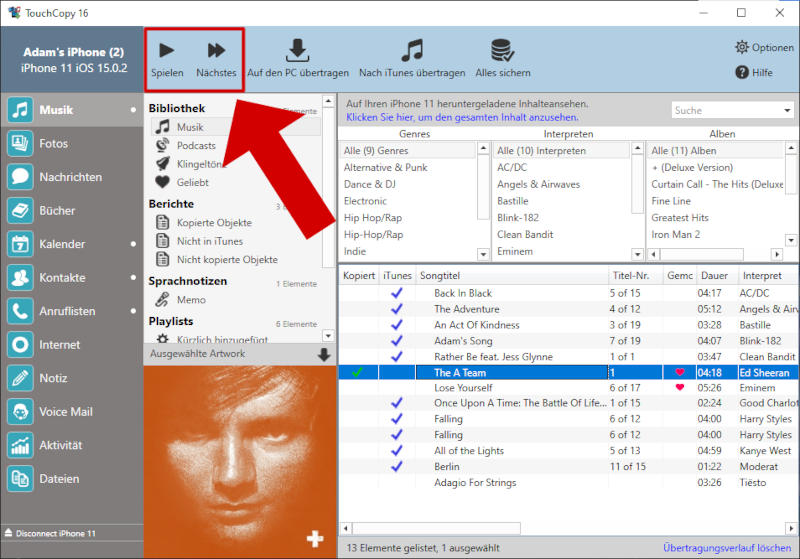Open the Suche dropdown arrow
The width and height of the screenshot is (800, 559).
click(787, 110)
